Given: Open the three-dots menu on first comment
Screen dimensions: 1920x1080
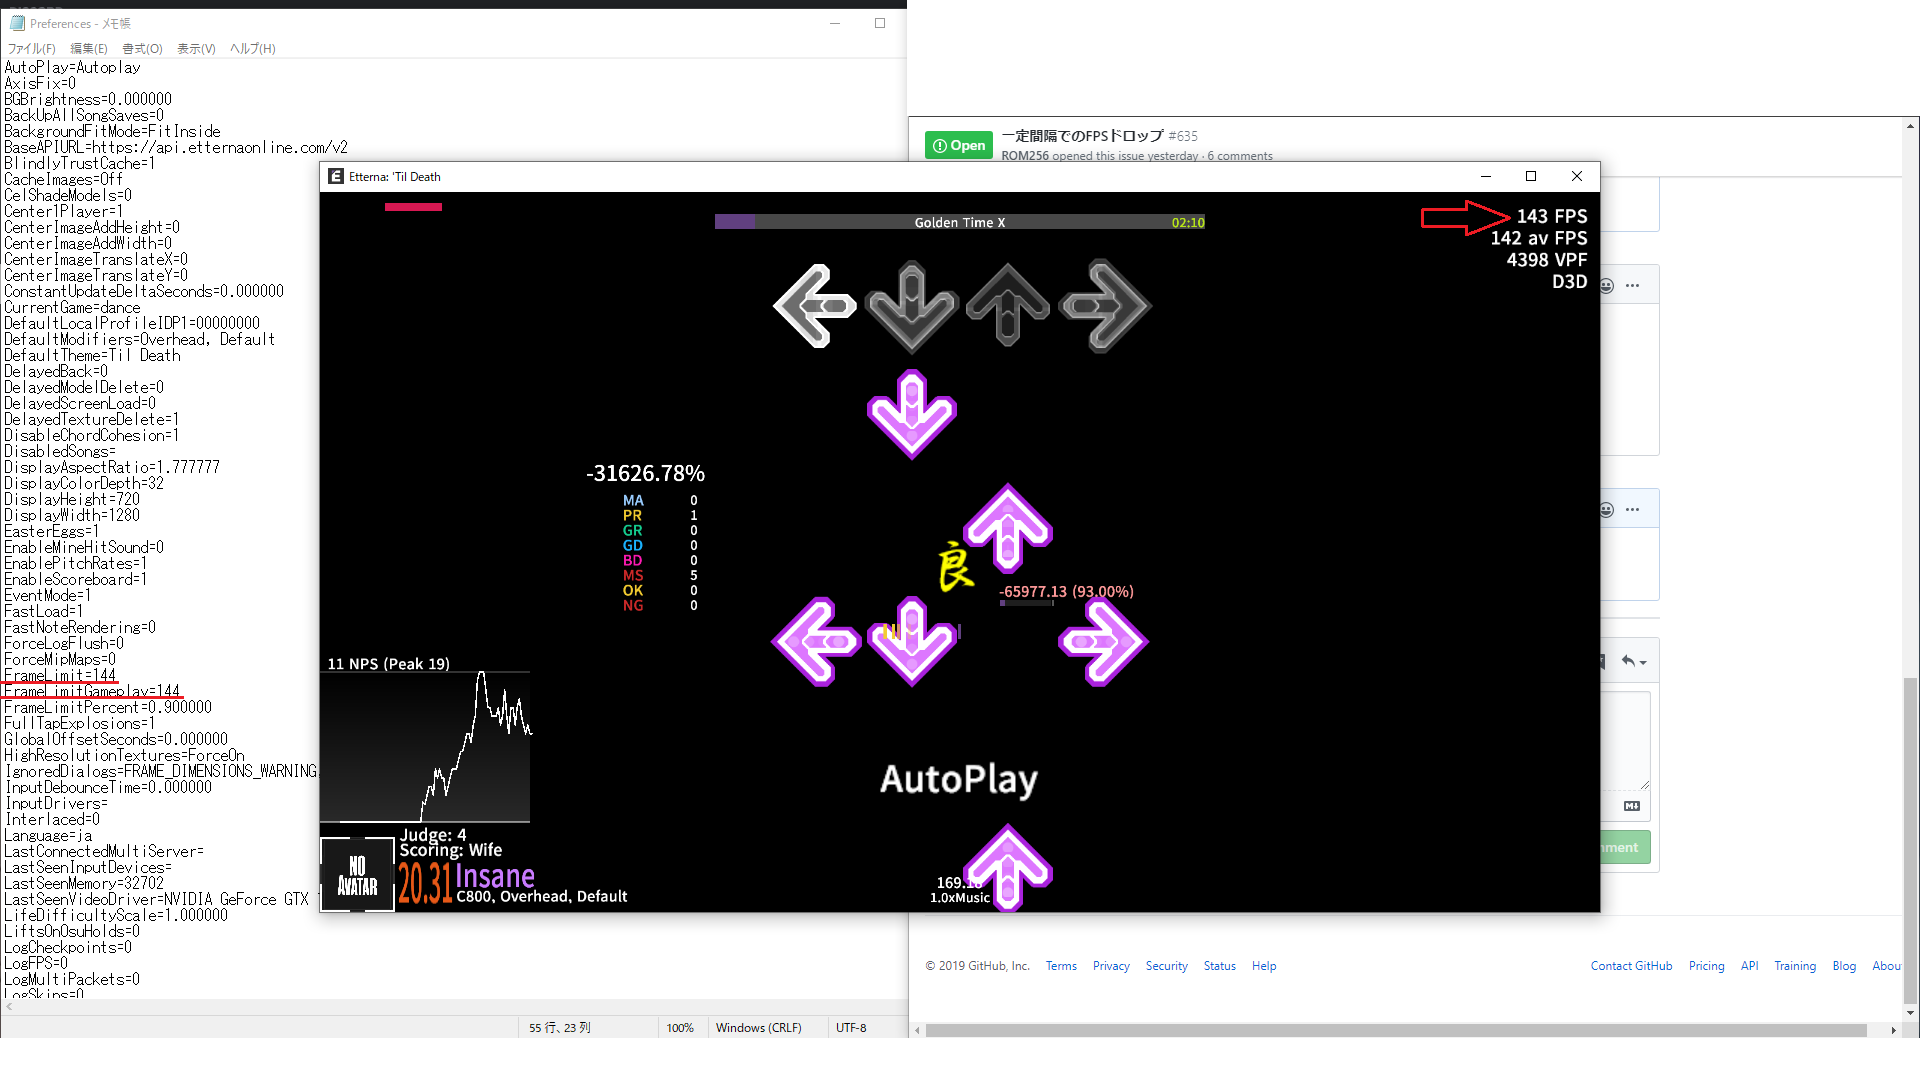Looking at the screenshot, I should (x=1633, y=286).
